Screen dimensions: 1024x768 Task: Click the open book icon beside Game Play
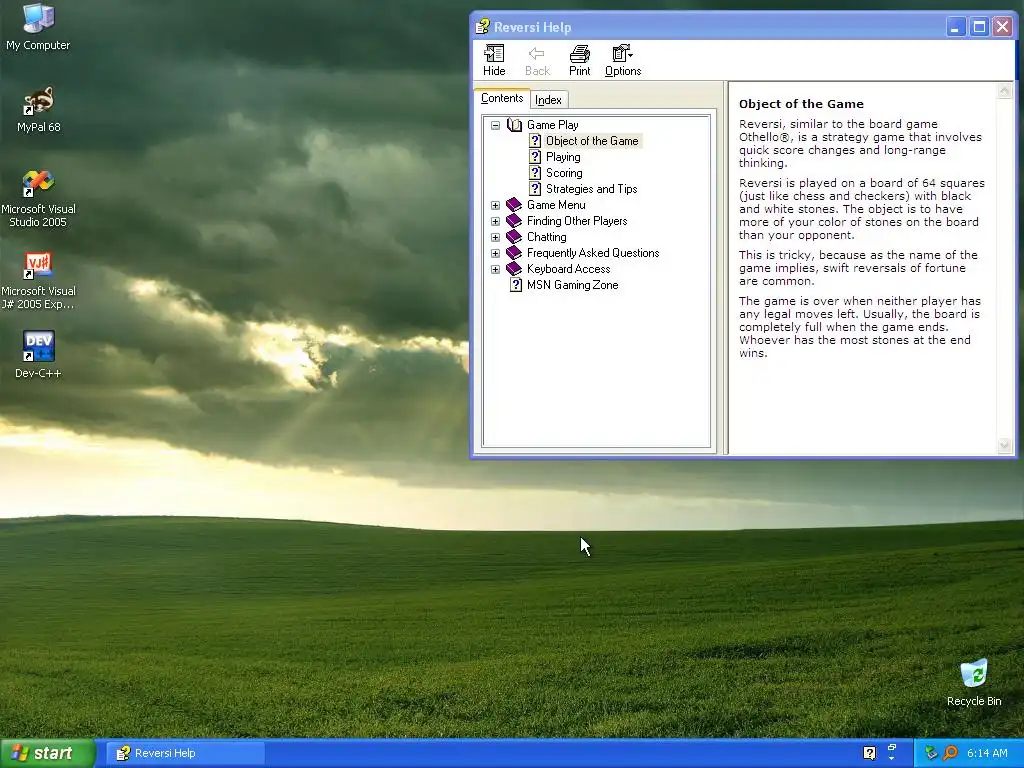point(515,125)
